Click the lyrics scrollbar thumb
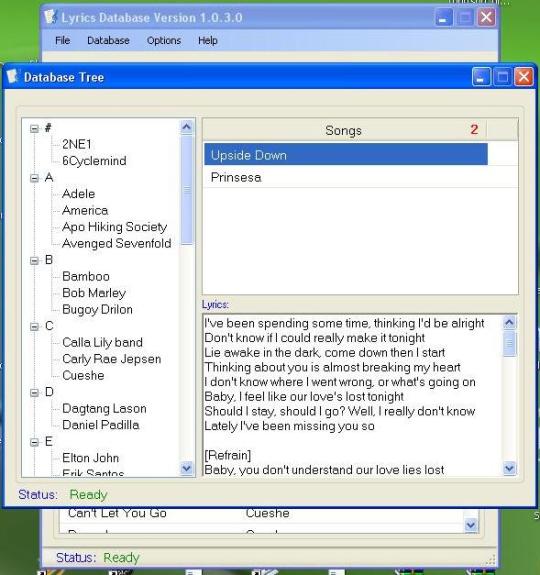Screen dimensions: 540x575 click(509, 343)
